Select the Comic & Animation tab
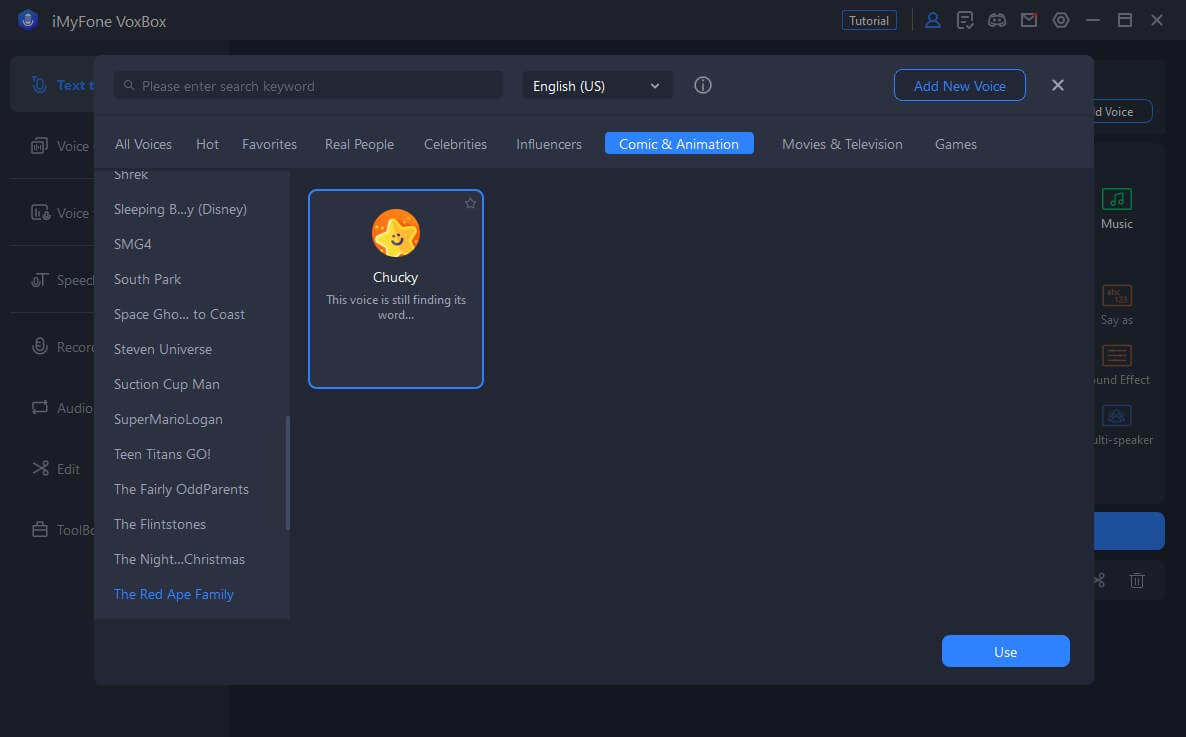Screen dimensions: 1186x737 coord(679,144)
